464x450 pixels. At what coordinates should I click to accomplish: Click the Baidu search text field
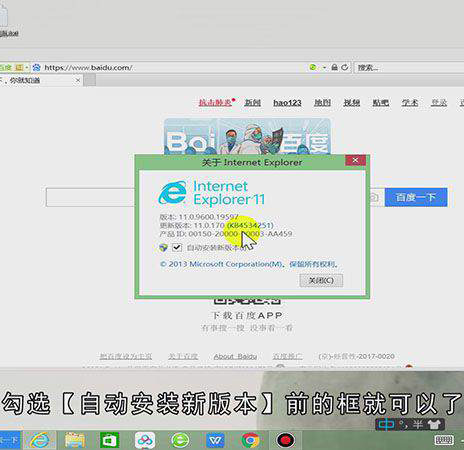pyautogui.click(x=91, y=197)
